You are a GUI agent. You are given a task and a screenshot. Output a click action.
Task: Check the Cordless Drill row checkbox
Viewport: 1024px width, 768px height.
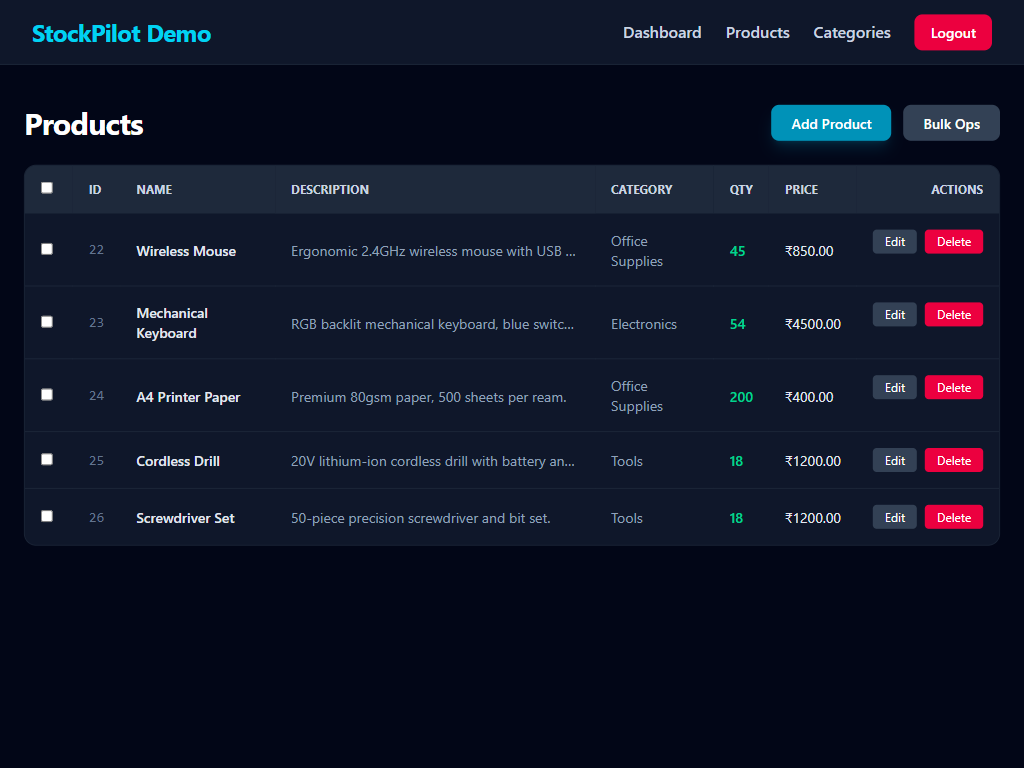point(47,460)
